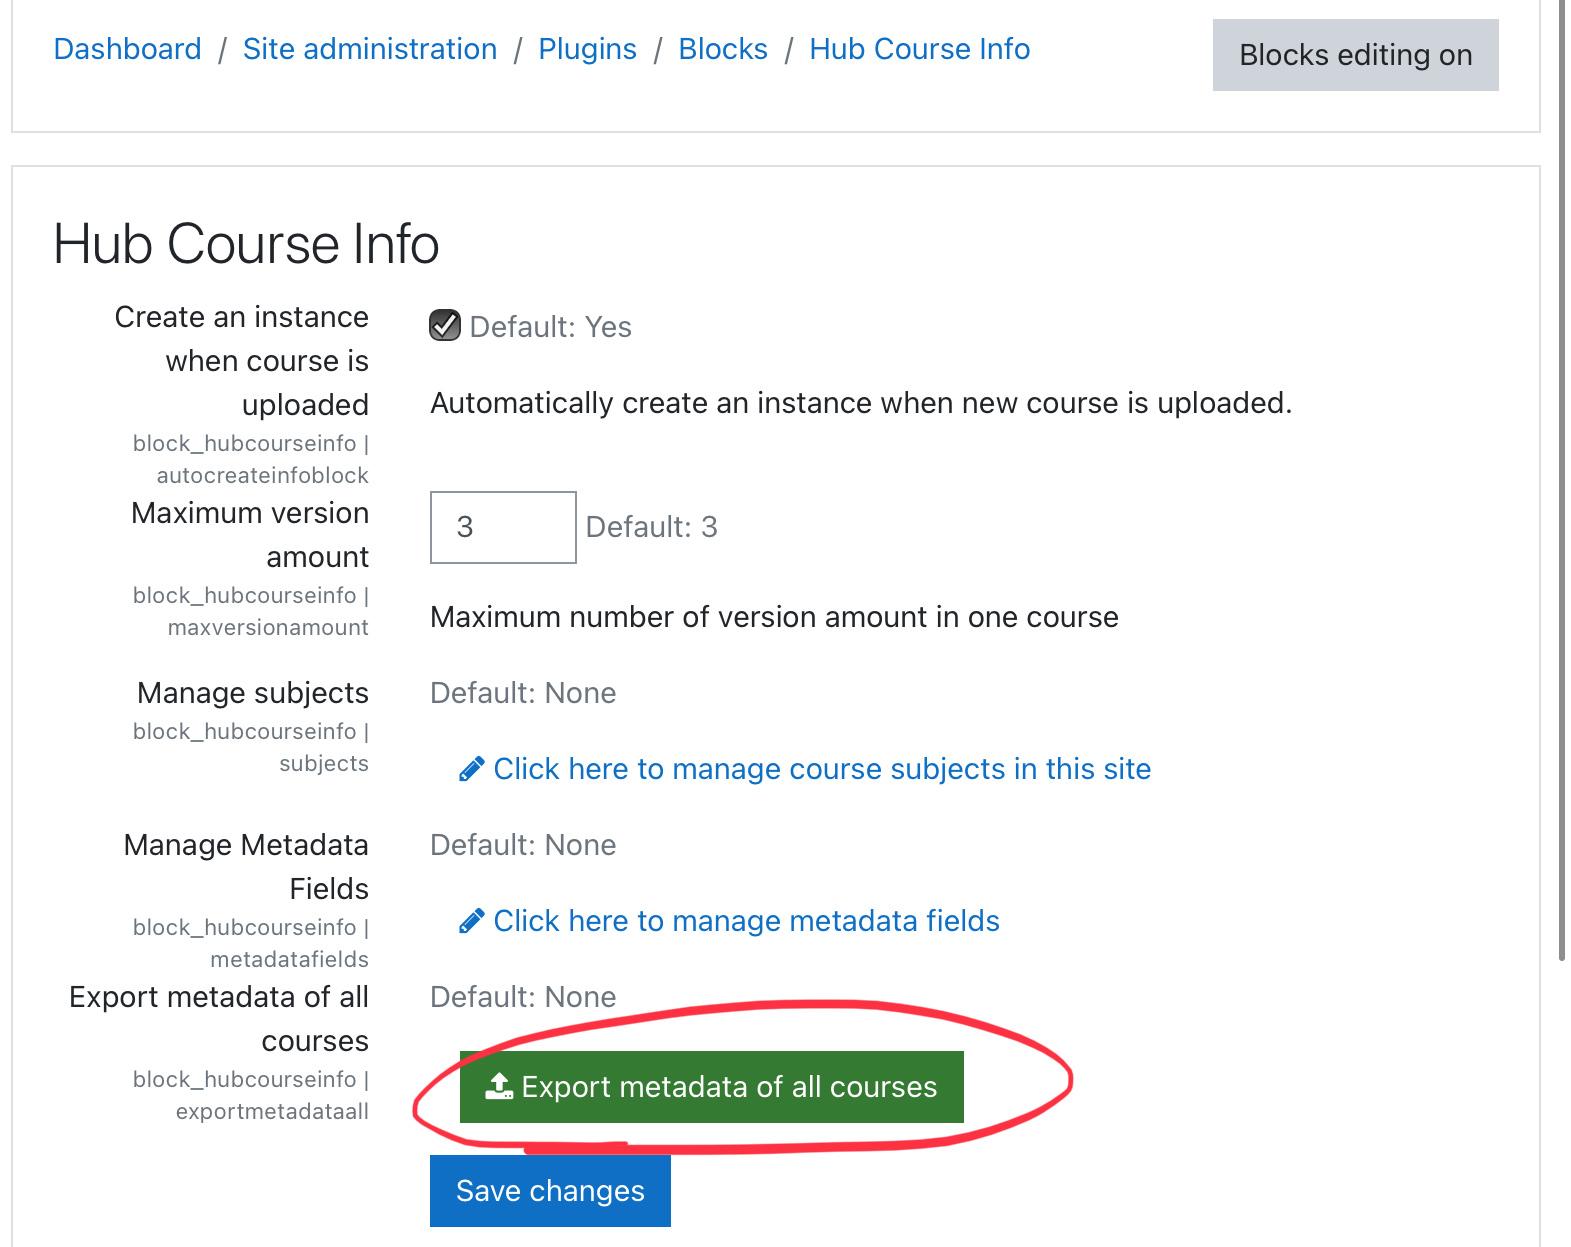Select Hub Course Info in the breadcrumb
The image size is (1571, 1247).
pos(919,48)
